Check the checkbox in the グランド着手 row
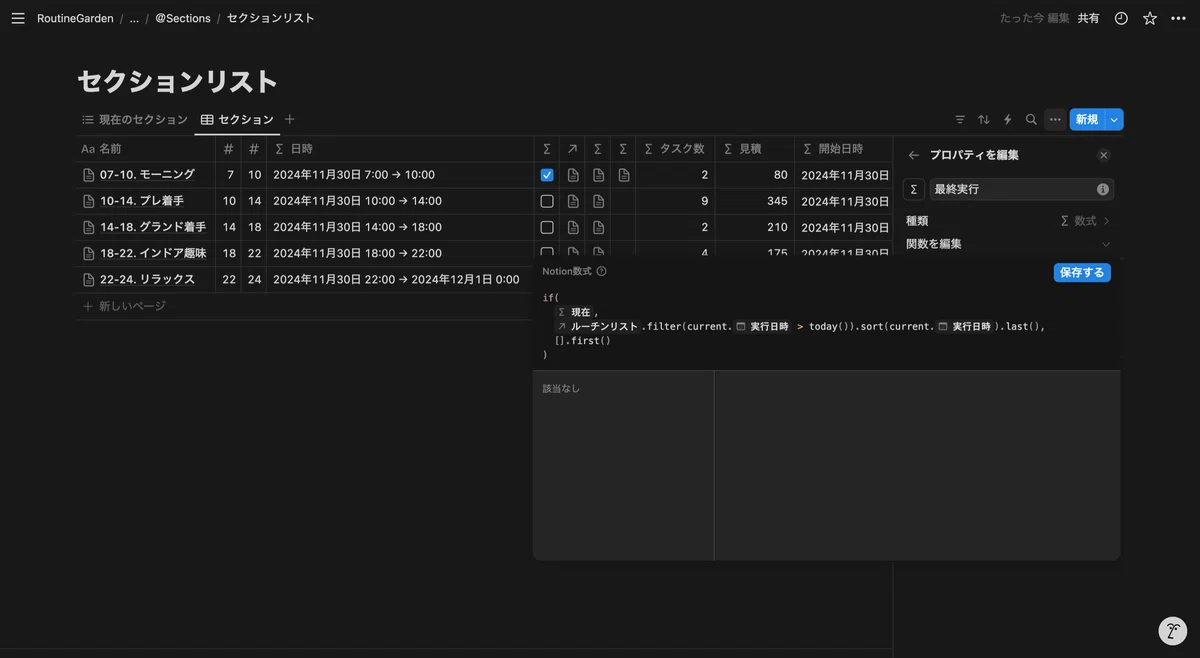This screenshot has height=658, width=1200. (x=547, y=227)
